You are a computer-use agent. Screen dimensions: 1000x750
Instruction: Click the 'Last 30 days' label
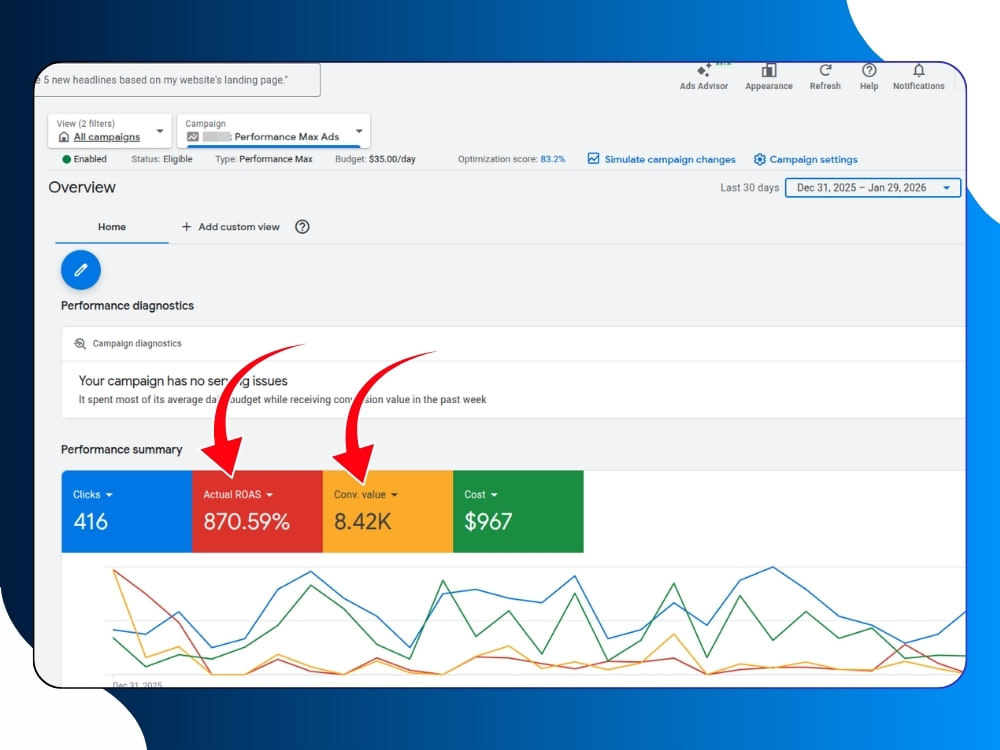click(x=749, y=188)
